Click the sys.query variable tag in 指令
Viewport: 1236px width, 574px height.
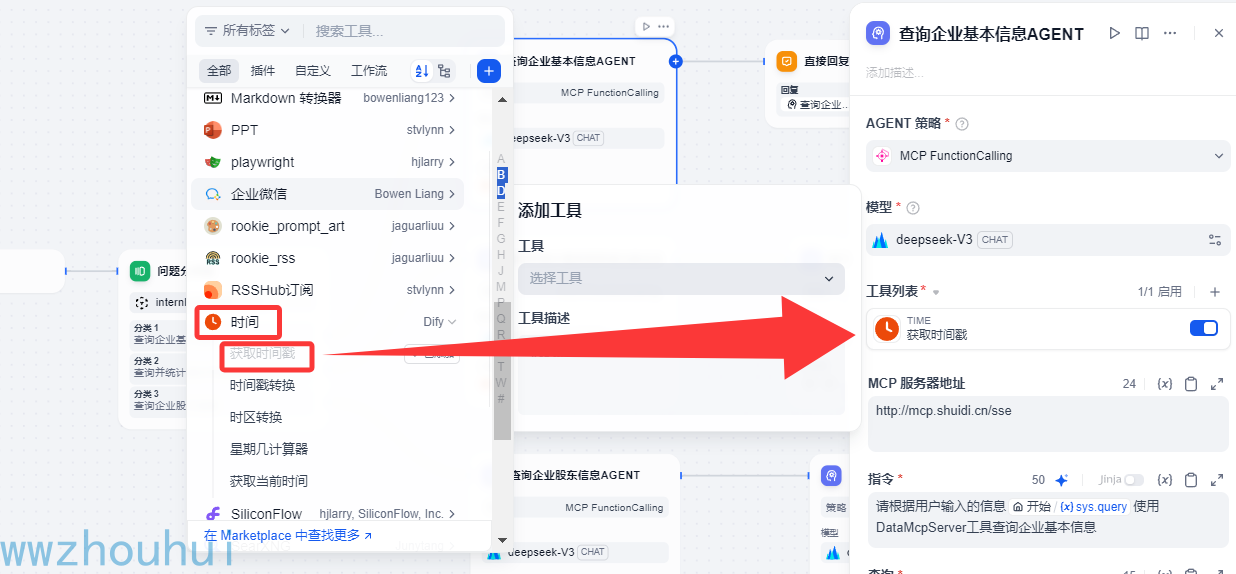click(x=1093, y=507)
